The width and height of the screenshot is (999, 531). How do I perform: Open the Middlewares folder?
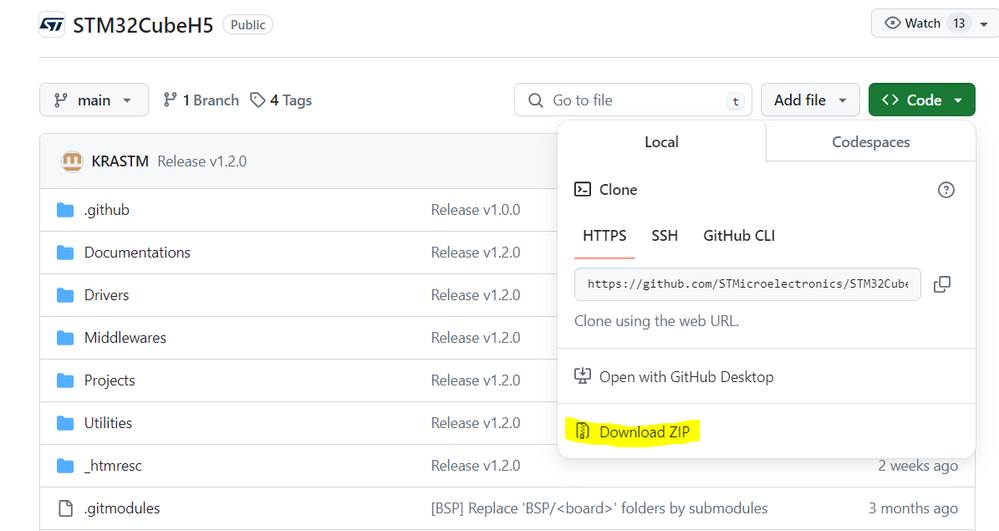(125, 338)
